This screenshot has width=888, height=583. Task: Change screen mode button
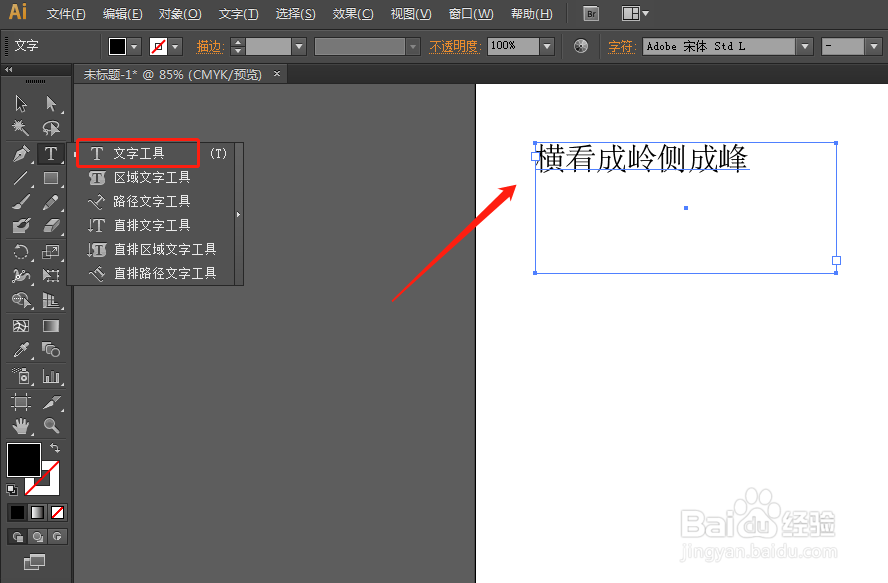[x=35, y=562]
